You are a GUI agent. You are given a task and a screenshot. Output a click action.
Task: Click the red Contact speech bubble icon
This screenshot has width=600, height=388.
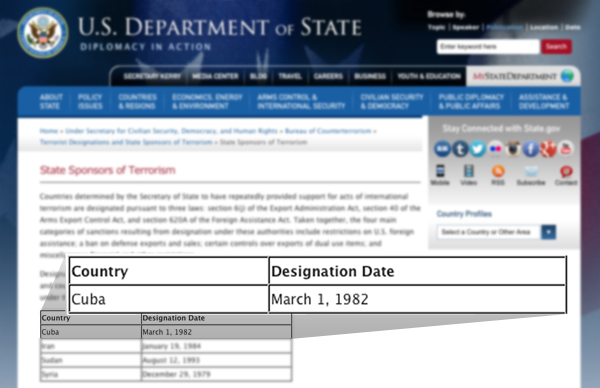click(566, 171)
